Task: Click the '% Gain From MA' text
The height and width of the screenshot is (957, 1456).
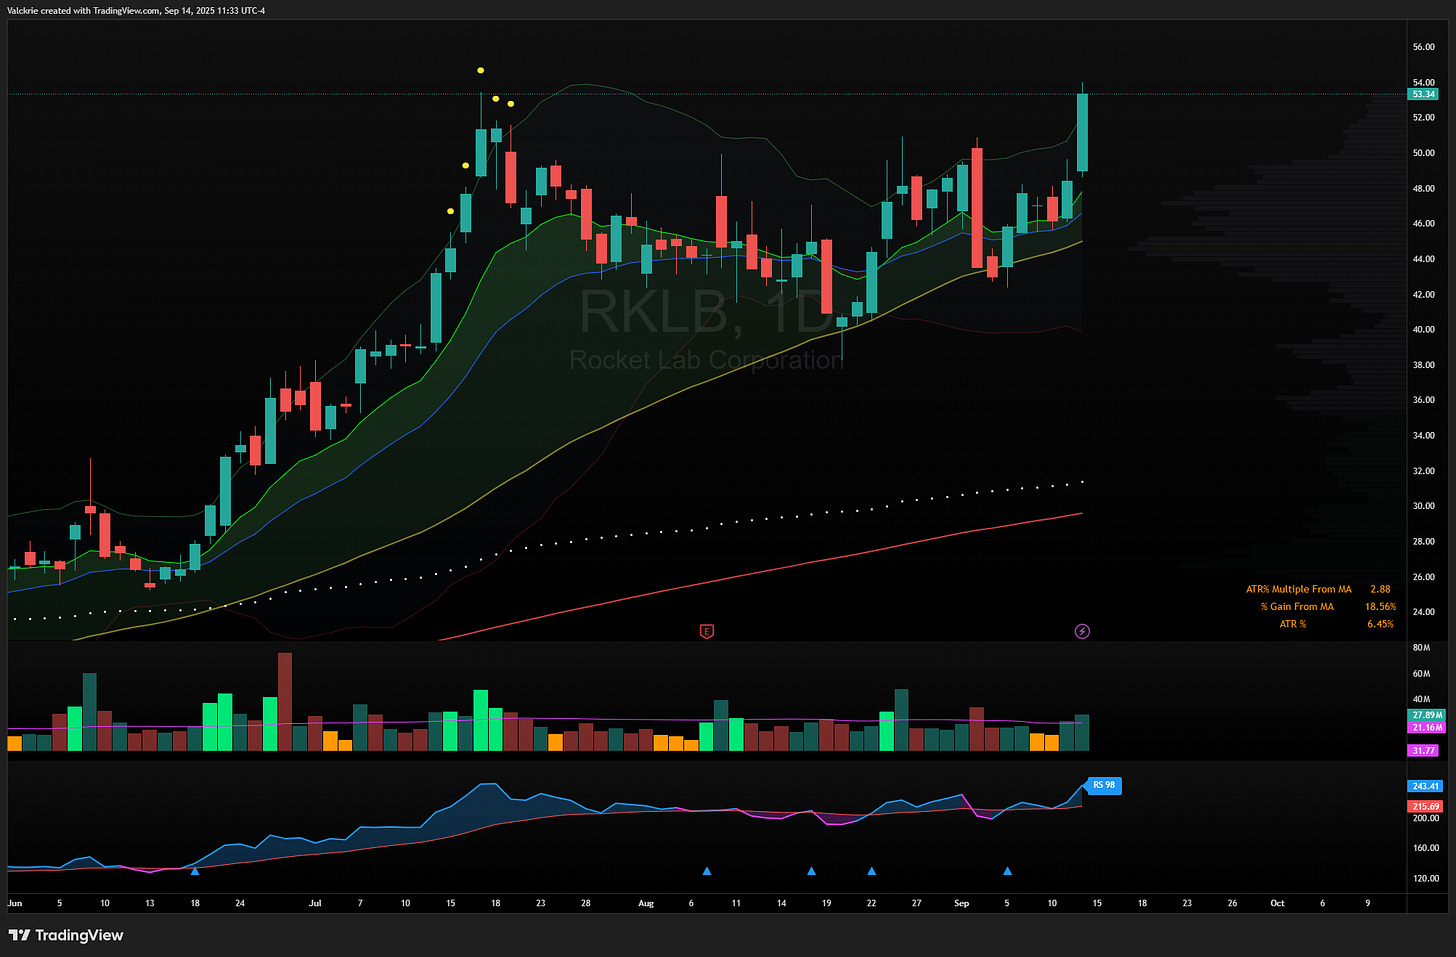Action: point(1297,606)
